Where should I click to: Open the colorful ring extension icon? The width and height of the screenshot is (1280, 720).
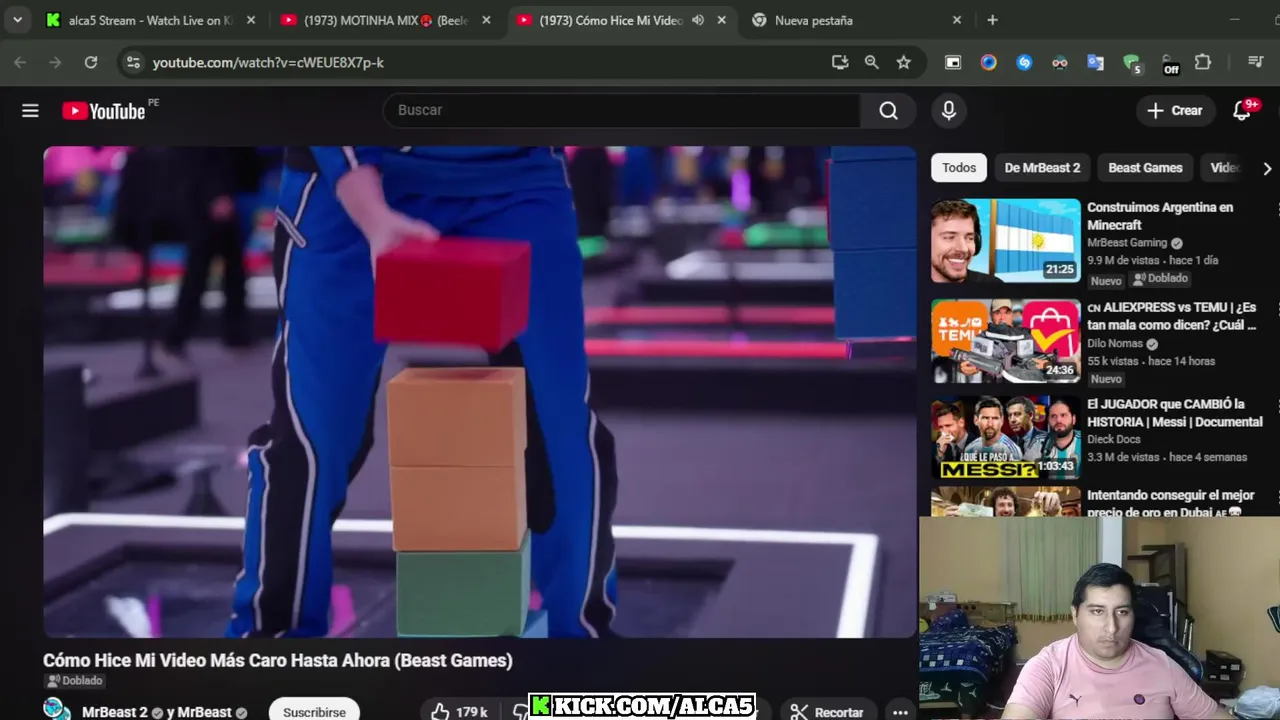click(x=989, y=62)
